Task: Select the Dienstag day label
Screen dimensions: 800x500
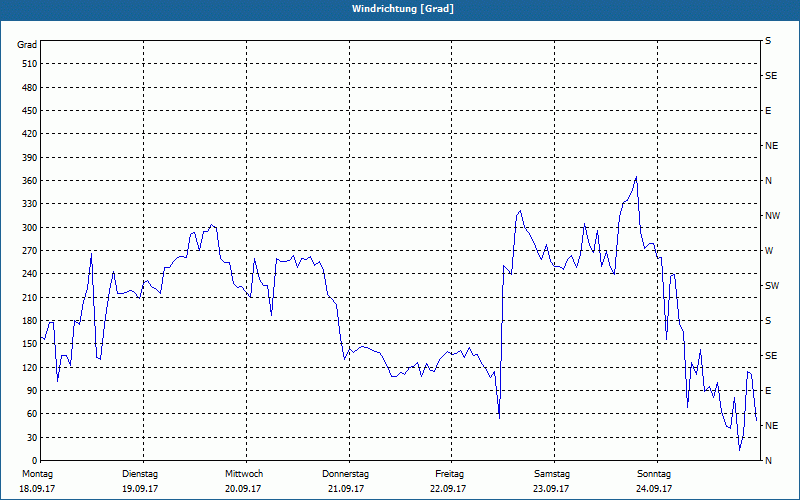Action: click(140, 474)
